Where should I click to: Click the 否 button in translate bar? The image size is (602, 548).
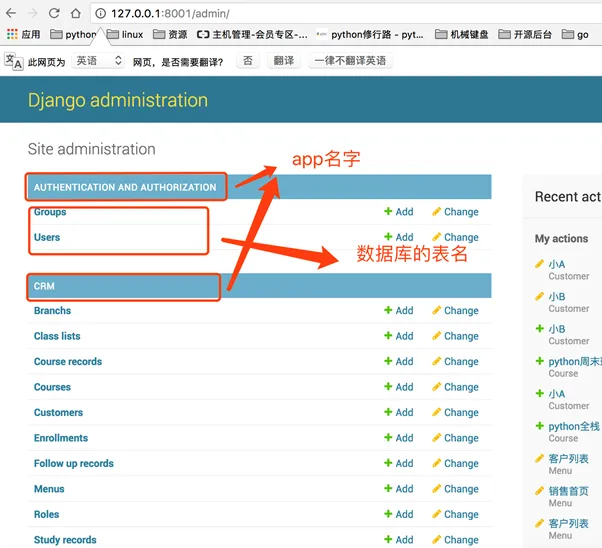point(247,61)
